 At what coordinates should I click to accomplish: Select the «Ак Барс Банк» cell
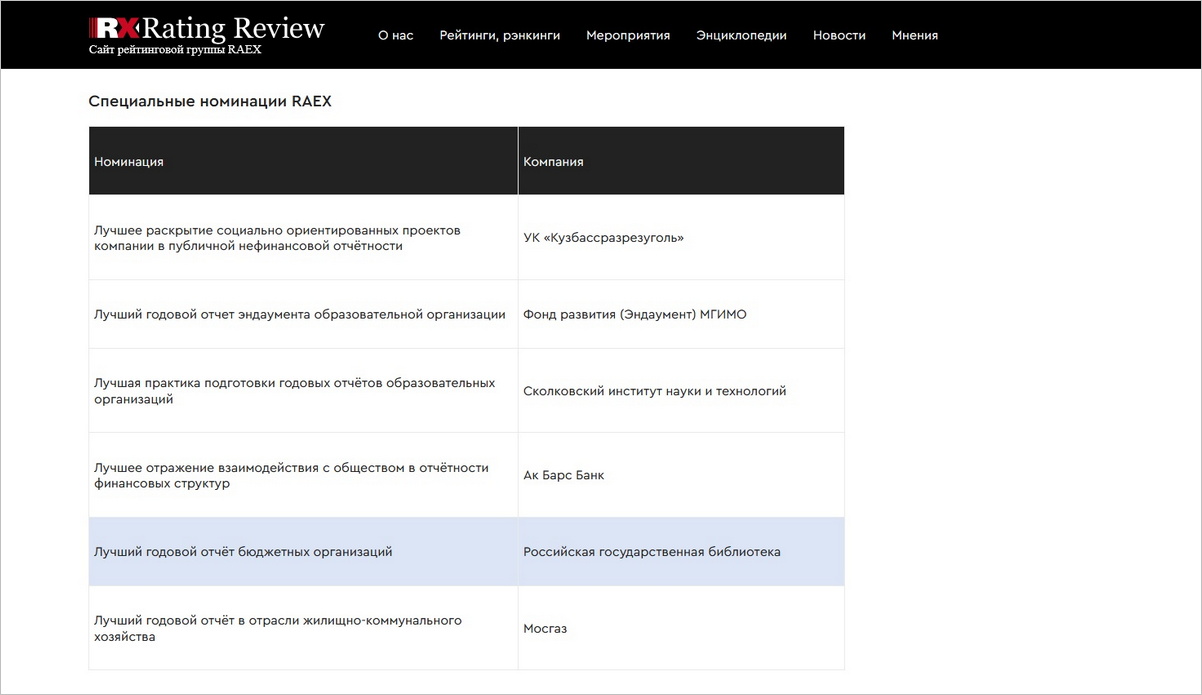coord(564,475)
